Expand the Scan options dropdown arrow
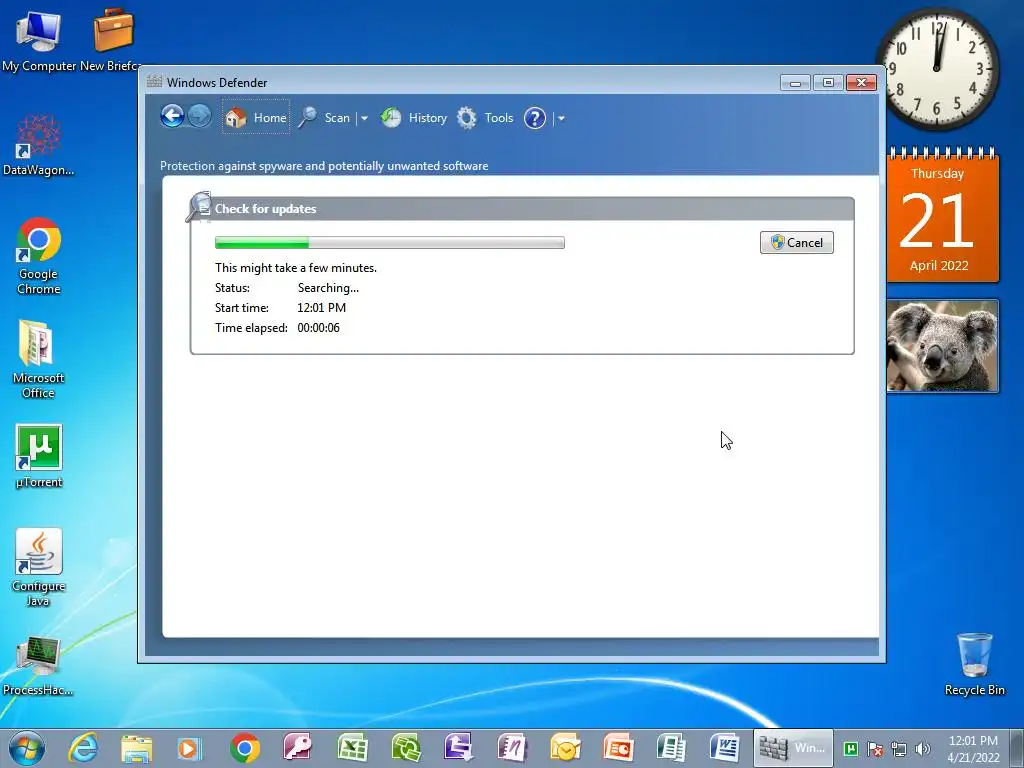Image resolution: width=1024 pixels, height=768 pixels. [x=364, y=118]
